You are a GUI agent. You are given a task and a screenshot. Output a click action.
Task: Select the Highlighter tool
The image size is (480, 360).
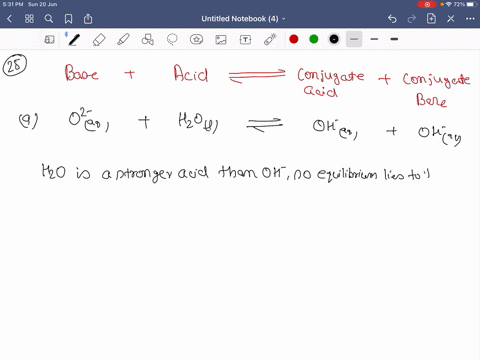pyautogui.click(x=123, y=40)
